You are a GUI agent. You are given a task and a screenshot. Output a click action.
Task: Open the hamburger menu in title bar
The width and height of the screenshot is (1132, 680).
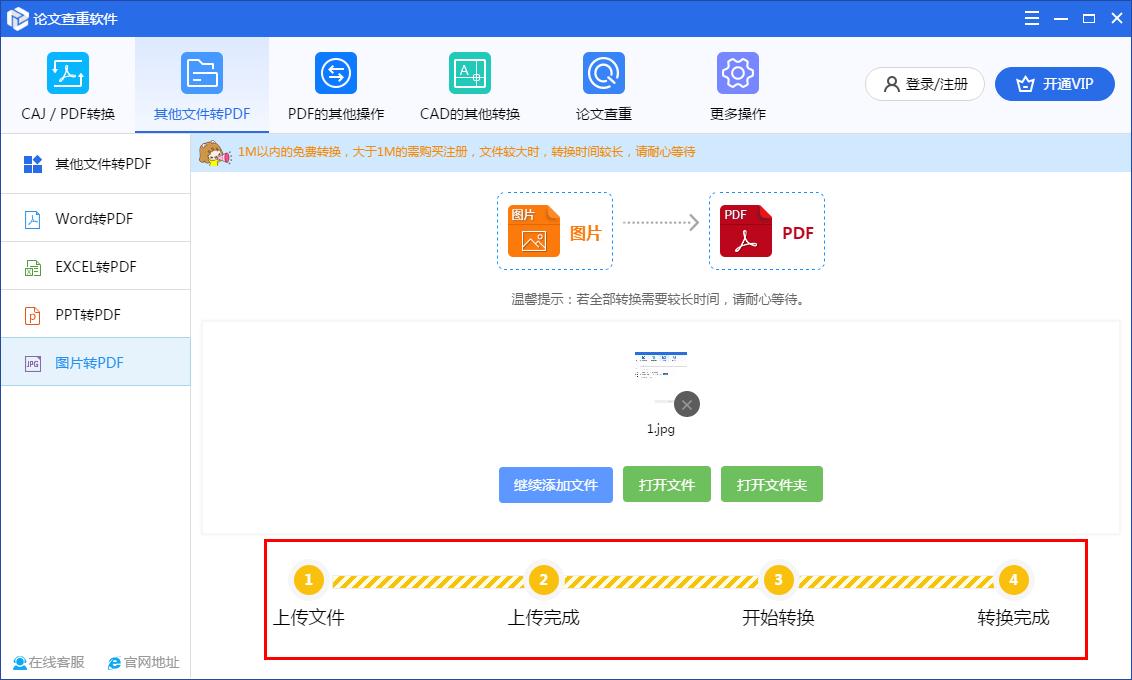[x=1031, y=17]
